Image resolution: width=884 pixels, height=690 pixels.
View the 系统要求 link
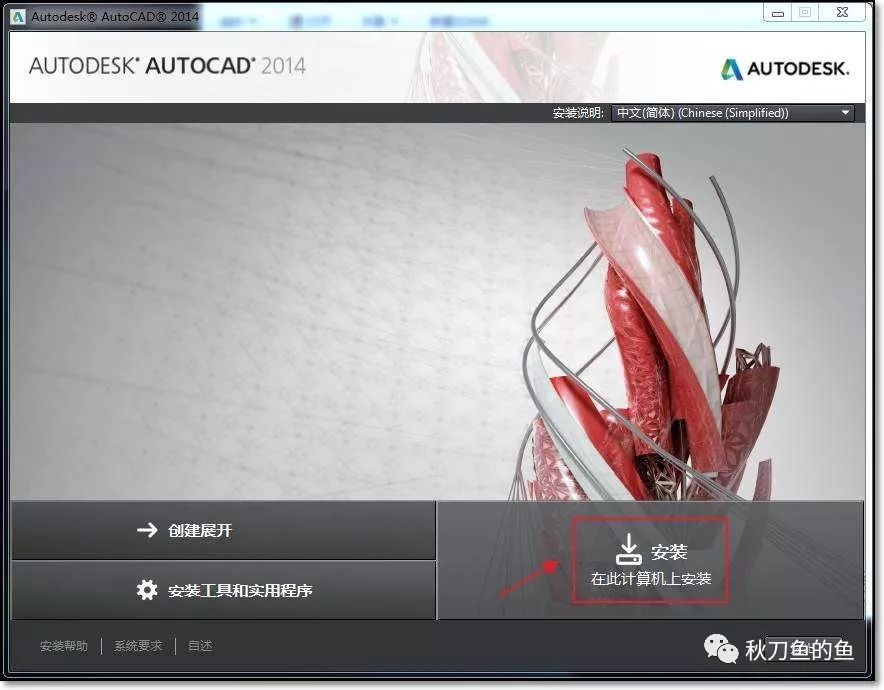click(x=138, y=646)
